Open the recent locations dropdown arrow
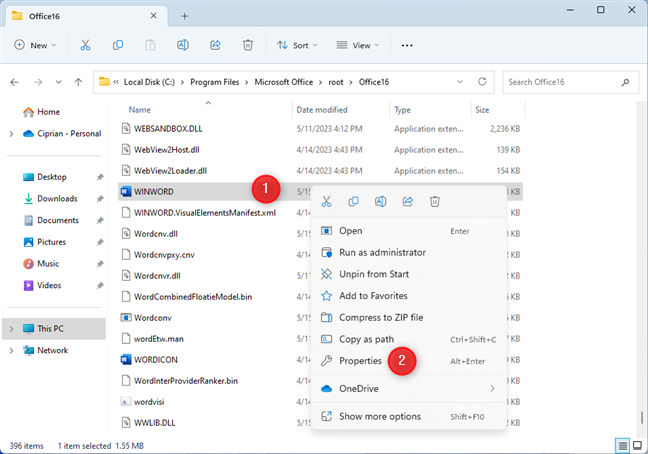648x454 pixels. tap(59, 82)
